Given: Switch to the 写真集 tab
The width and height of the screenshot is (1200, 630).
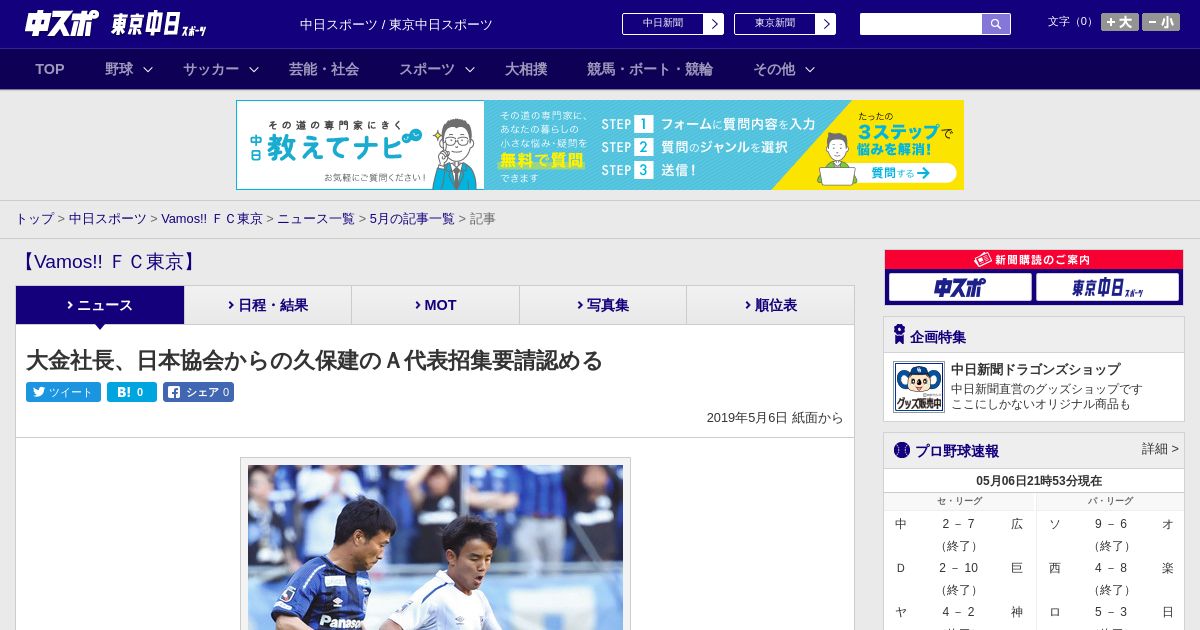Looking at the screenshot, I should (x=603, y=305).
